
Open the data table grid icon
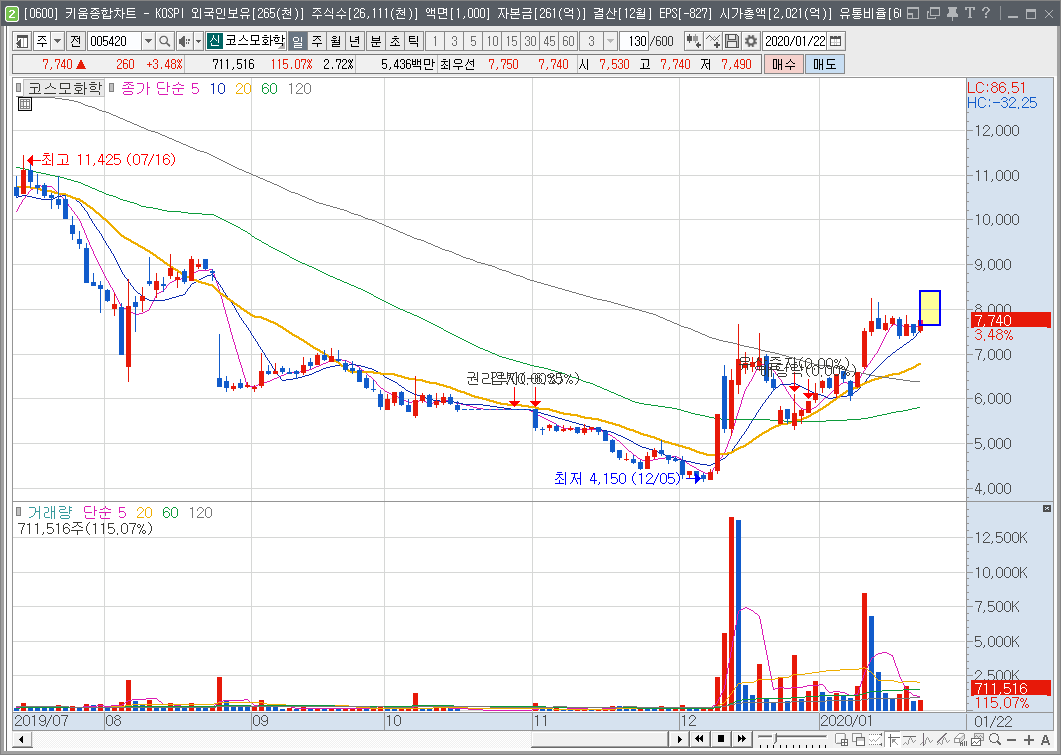click(x=24, y=104)
